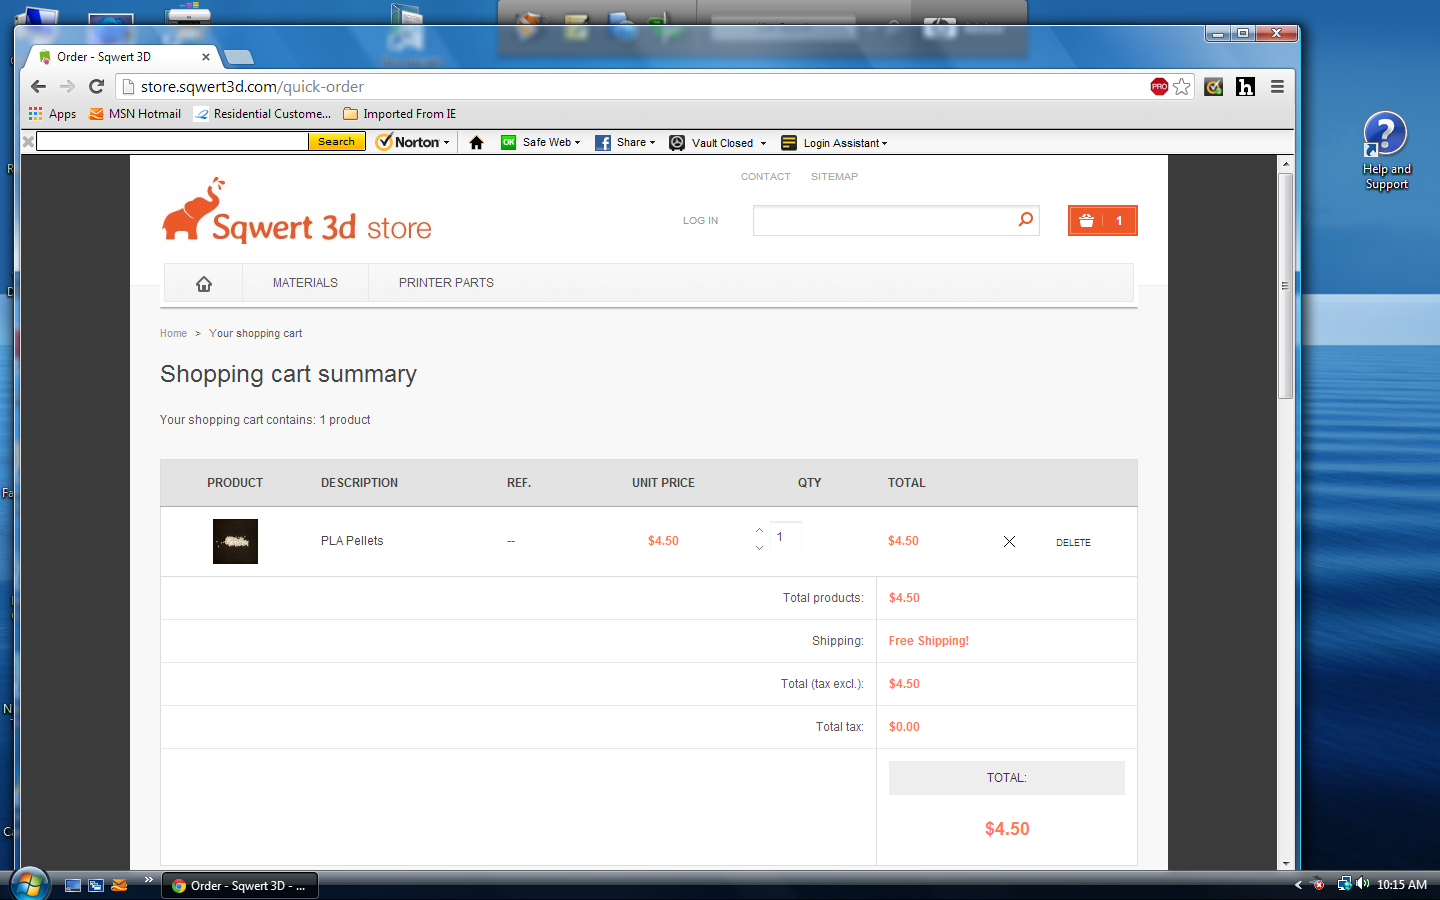Open the black 'h' extension icon
Viewport: 1440px width, 900px height.
(x=1245, y=87)
